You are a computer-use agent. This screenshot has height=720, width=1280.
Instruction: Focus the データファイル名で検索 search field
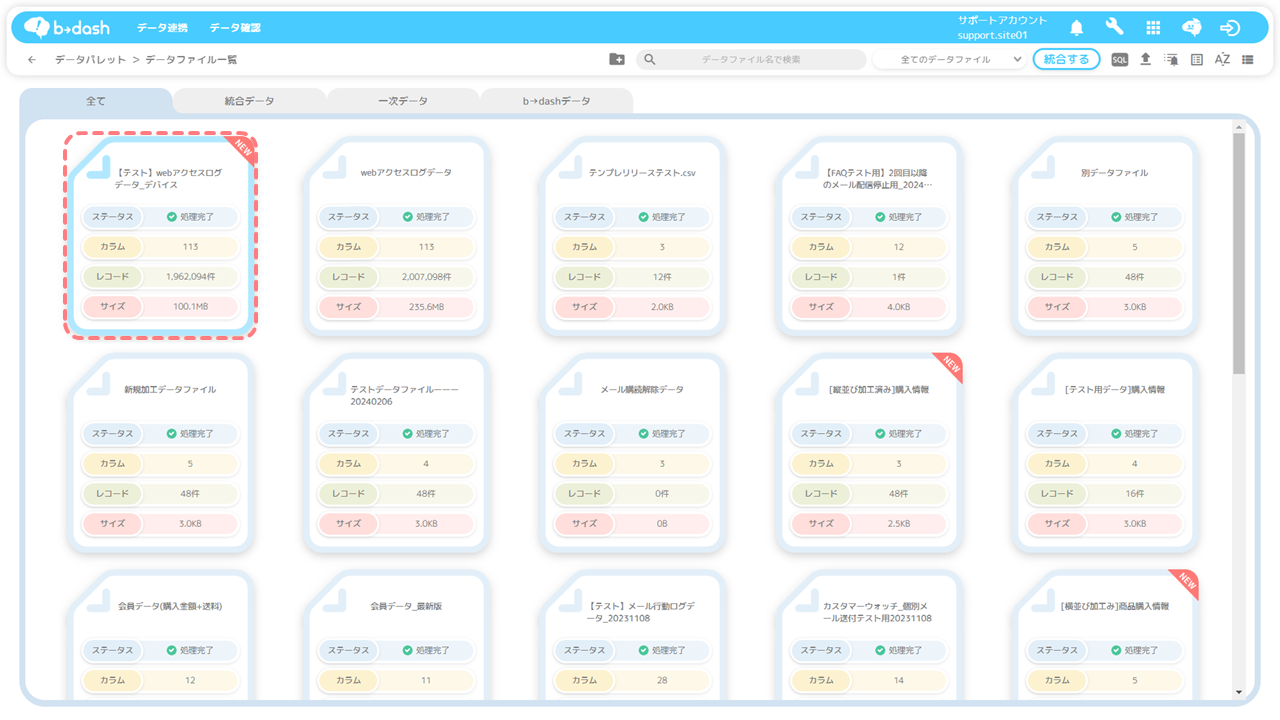(751, 60)
